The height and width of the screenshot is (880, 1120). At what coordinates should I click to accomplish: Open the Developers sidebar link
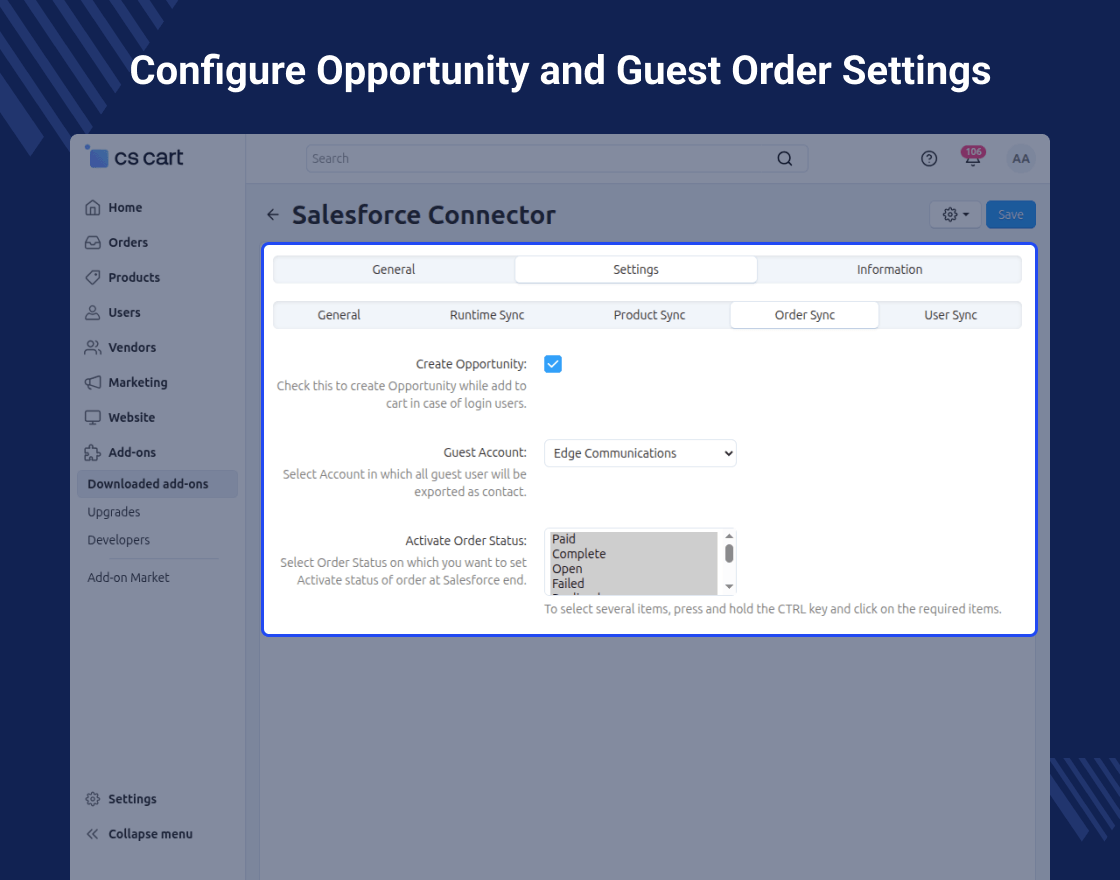coord(119,540)
